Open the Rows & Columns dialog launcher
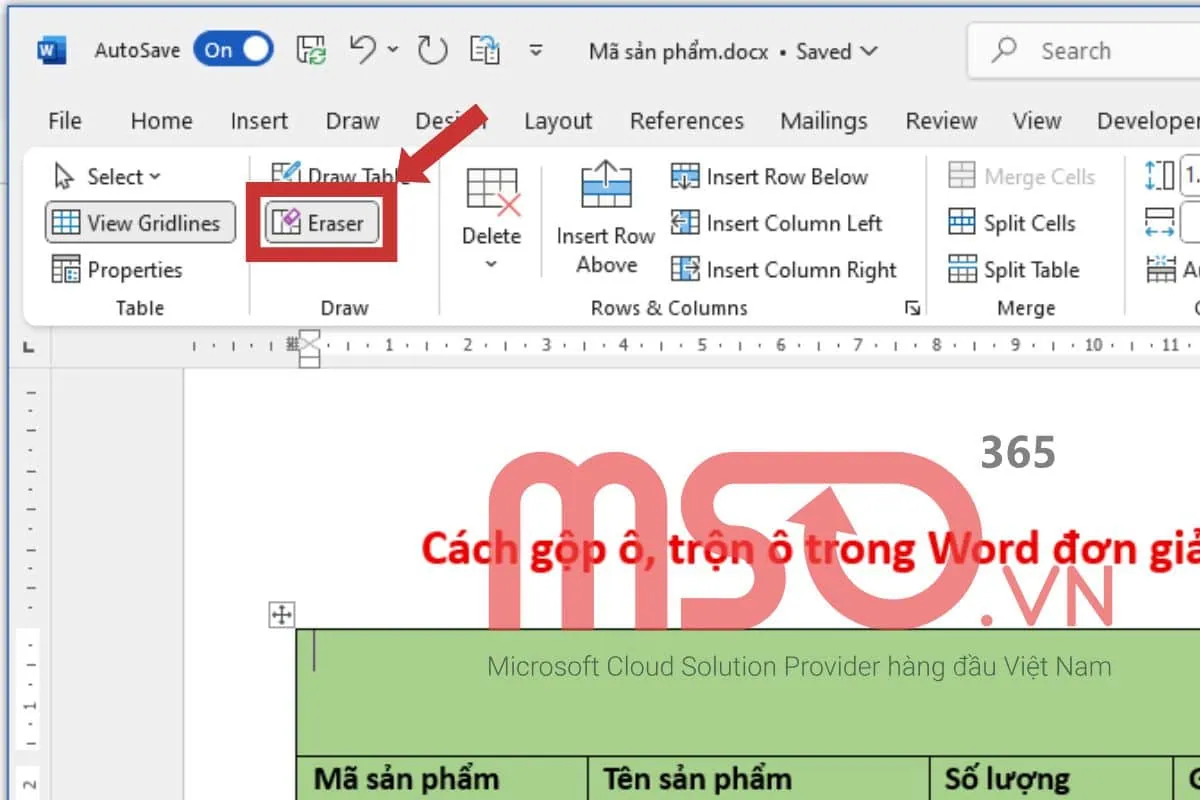 pyautogui.click(x=912, y=308)
